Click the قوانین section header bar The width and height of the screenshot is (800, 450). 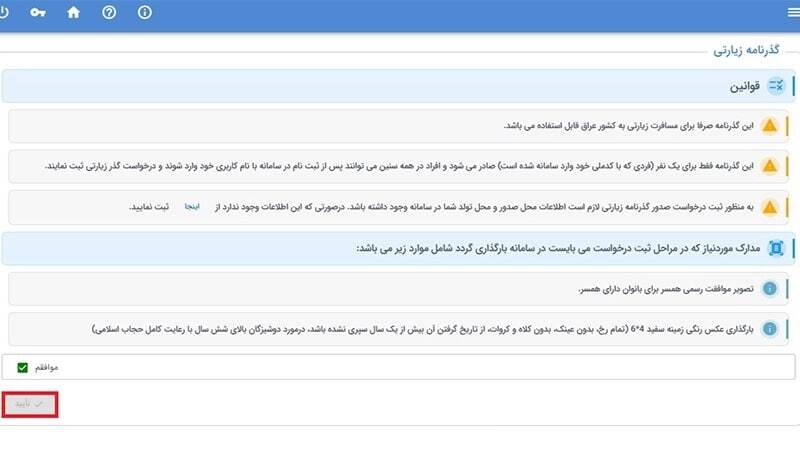(x=400, y=86)
